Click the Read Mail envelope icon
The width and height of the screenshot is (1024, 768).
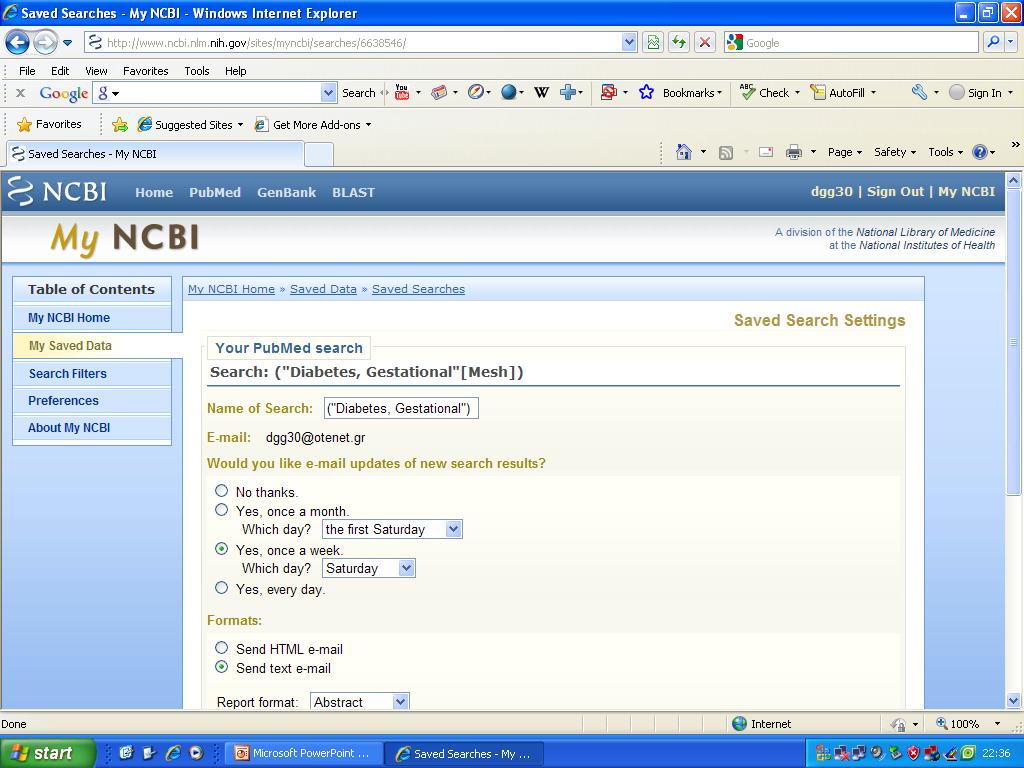pyautogui.click(x=766, y=152)
